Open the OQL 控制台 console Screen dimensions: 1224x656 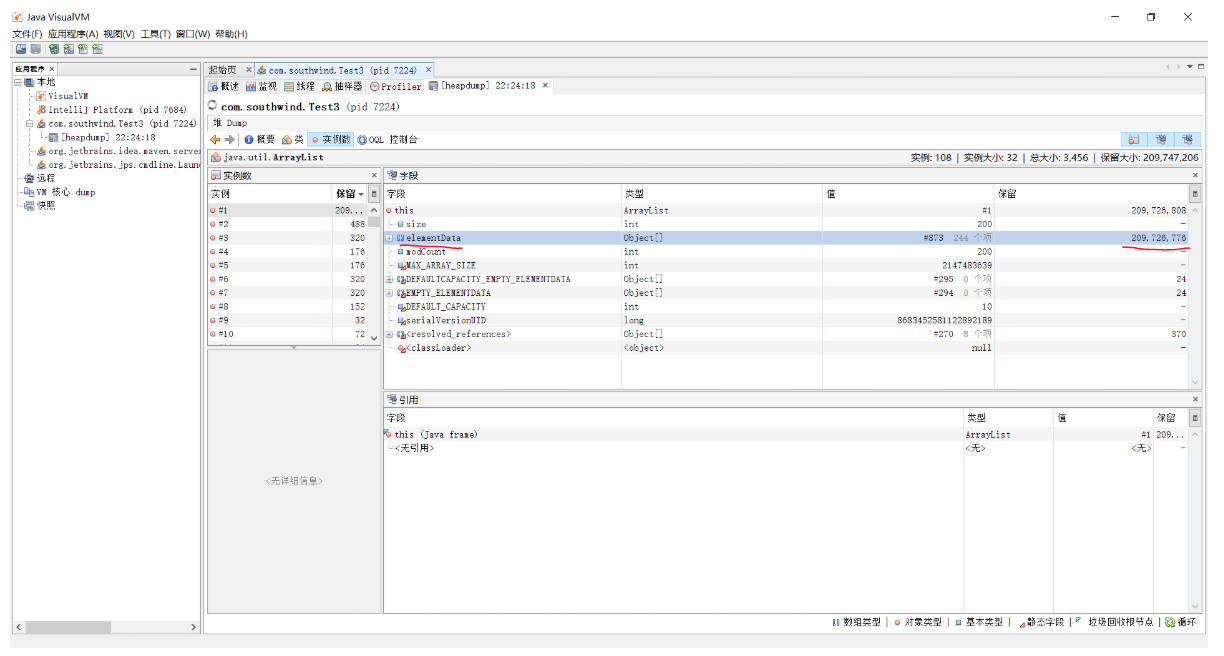[x=387, y=140]
